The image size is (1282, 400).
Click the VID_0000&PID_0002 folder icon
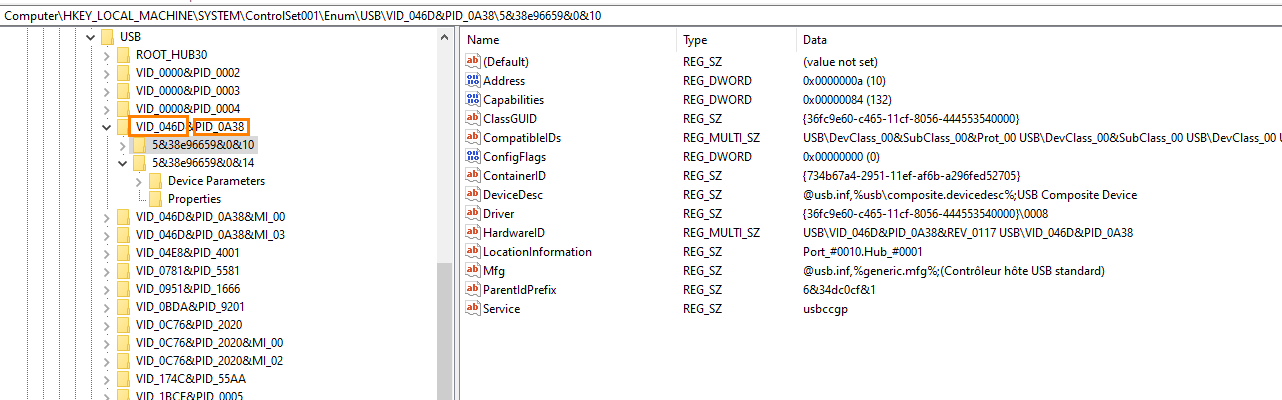(123, 73)
